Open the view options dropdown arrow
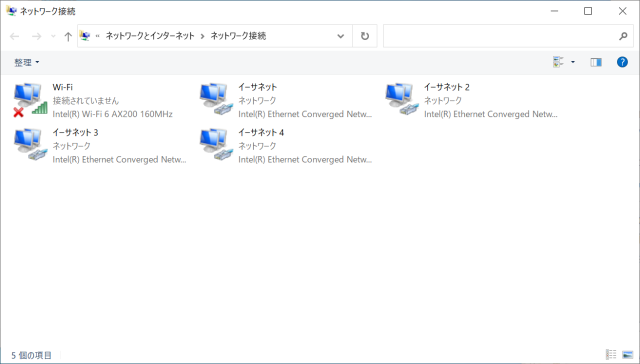640x364 pixels. click(x=573, y=62)
